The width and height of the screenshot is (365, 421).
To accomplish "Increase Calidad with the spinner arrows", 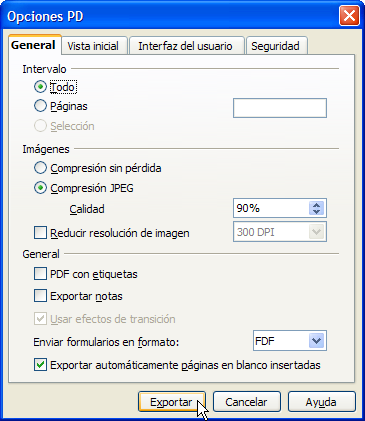I will tap(316, 205).
